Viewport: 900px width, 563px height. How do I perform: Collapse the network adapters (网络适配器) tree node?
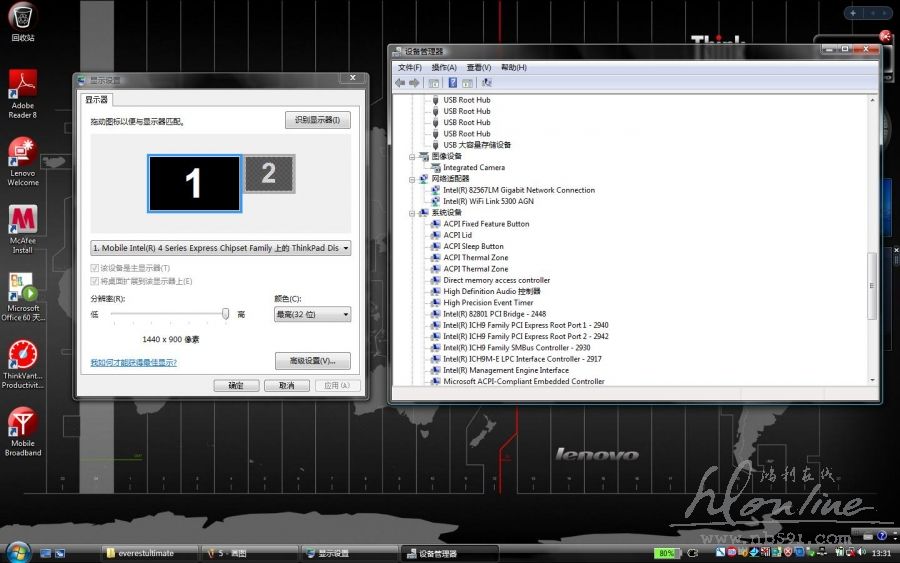[412, 179]
